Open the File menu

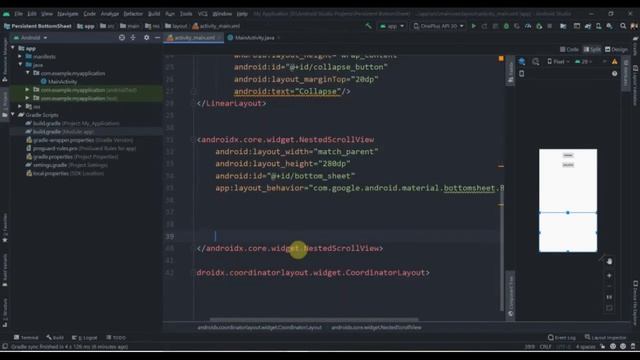19,14
